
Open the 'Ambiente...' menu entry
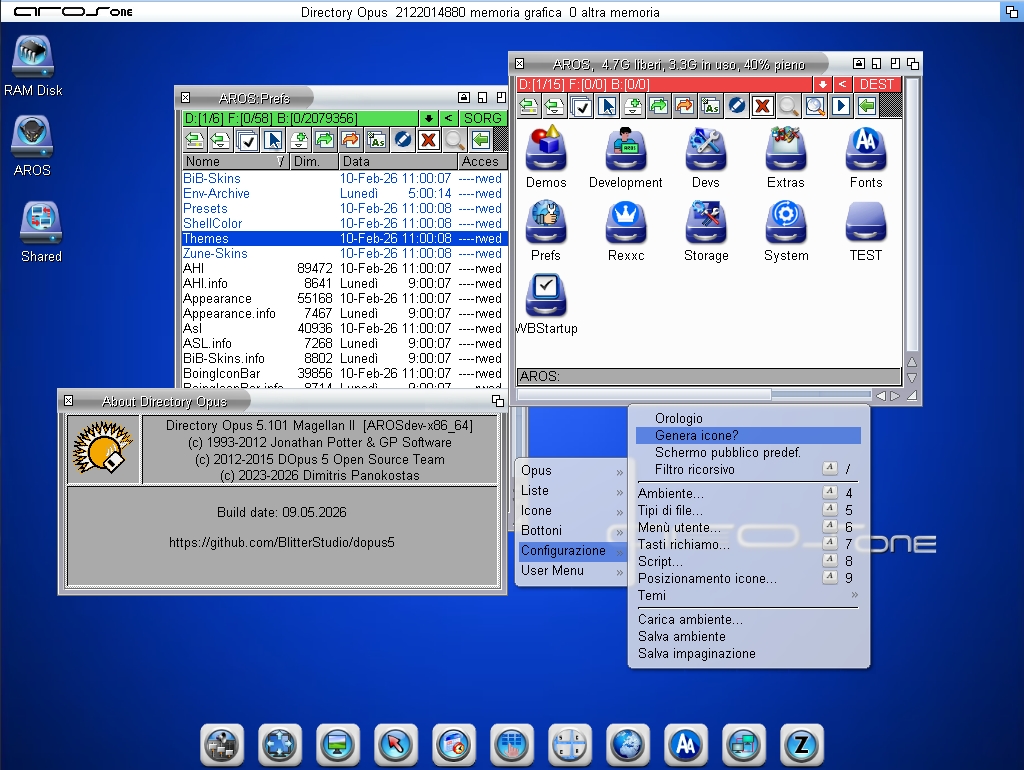(x=748, y=494)
